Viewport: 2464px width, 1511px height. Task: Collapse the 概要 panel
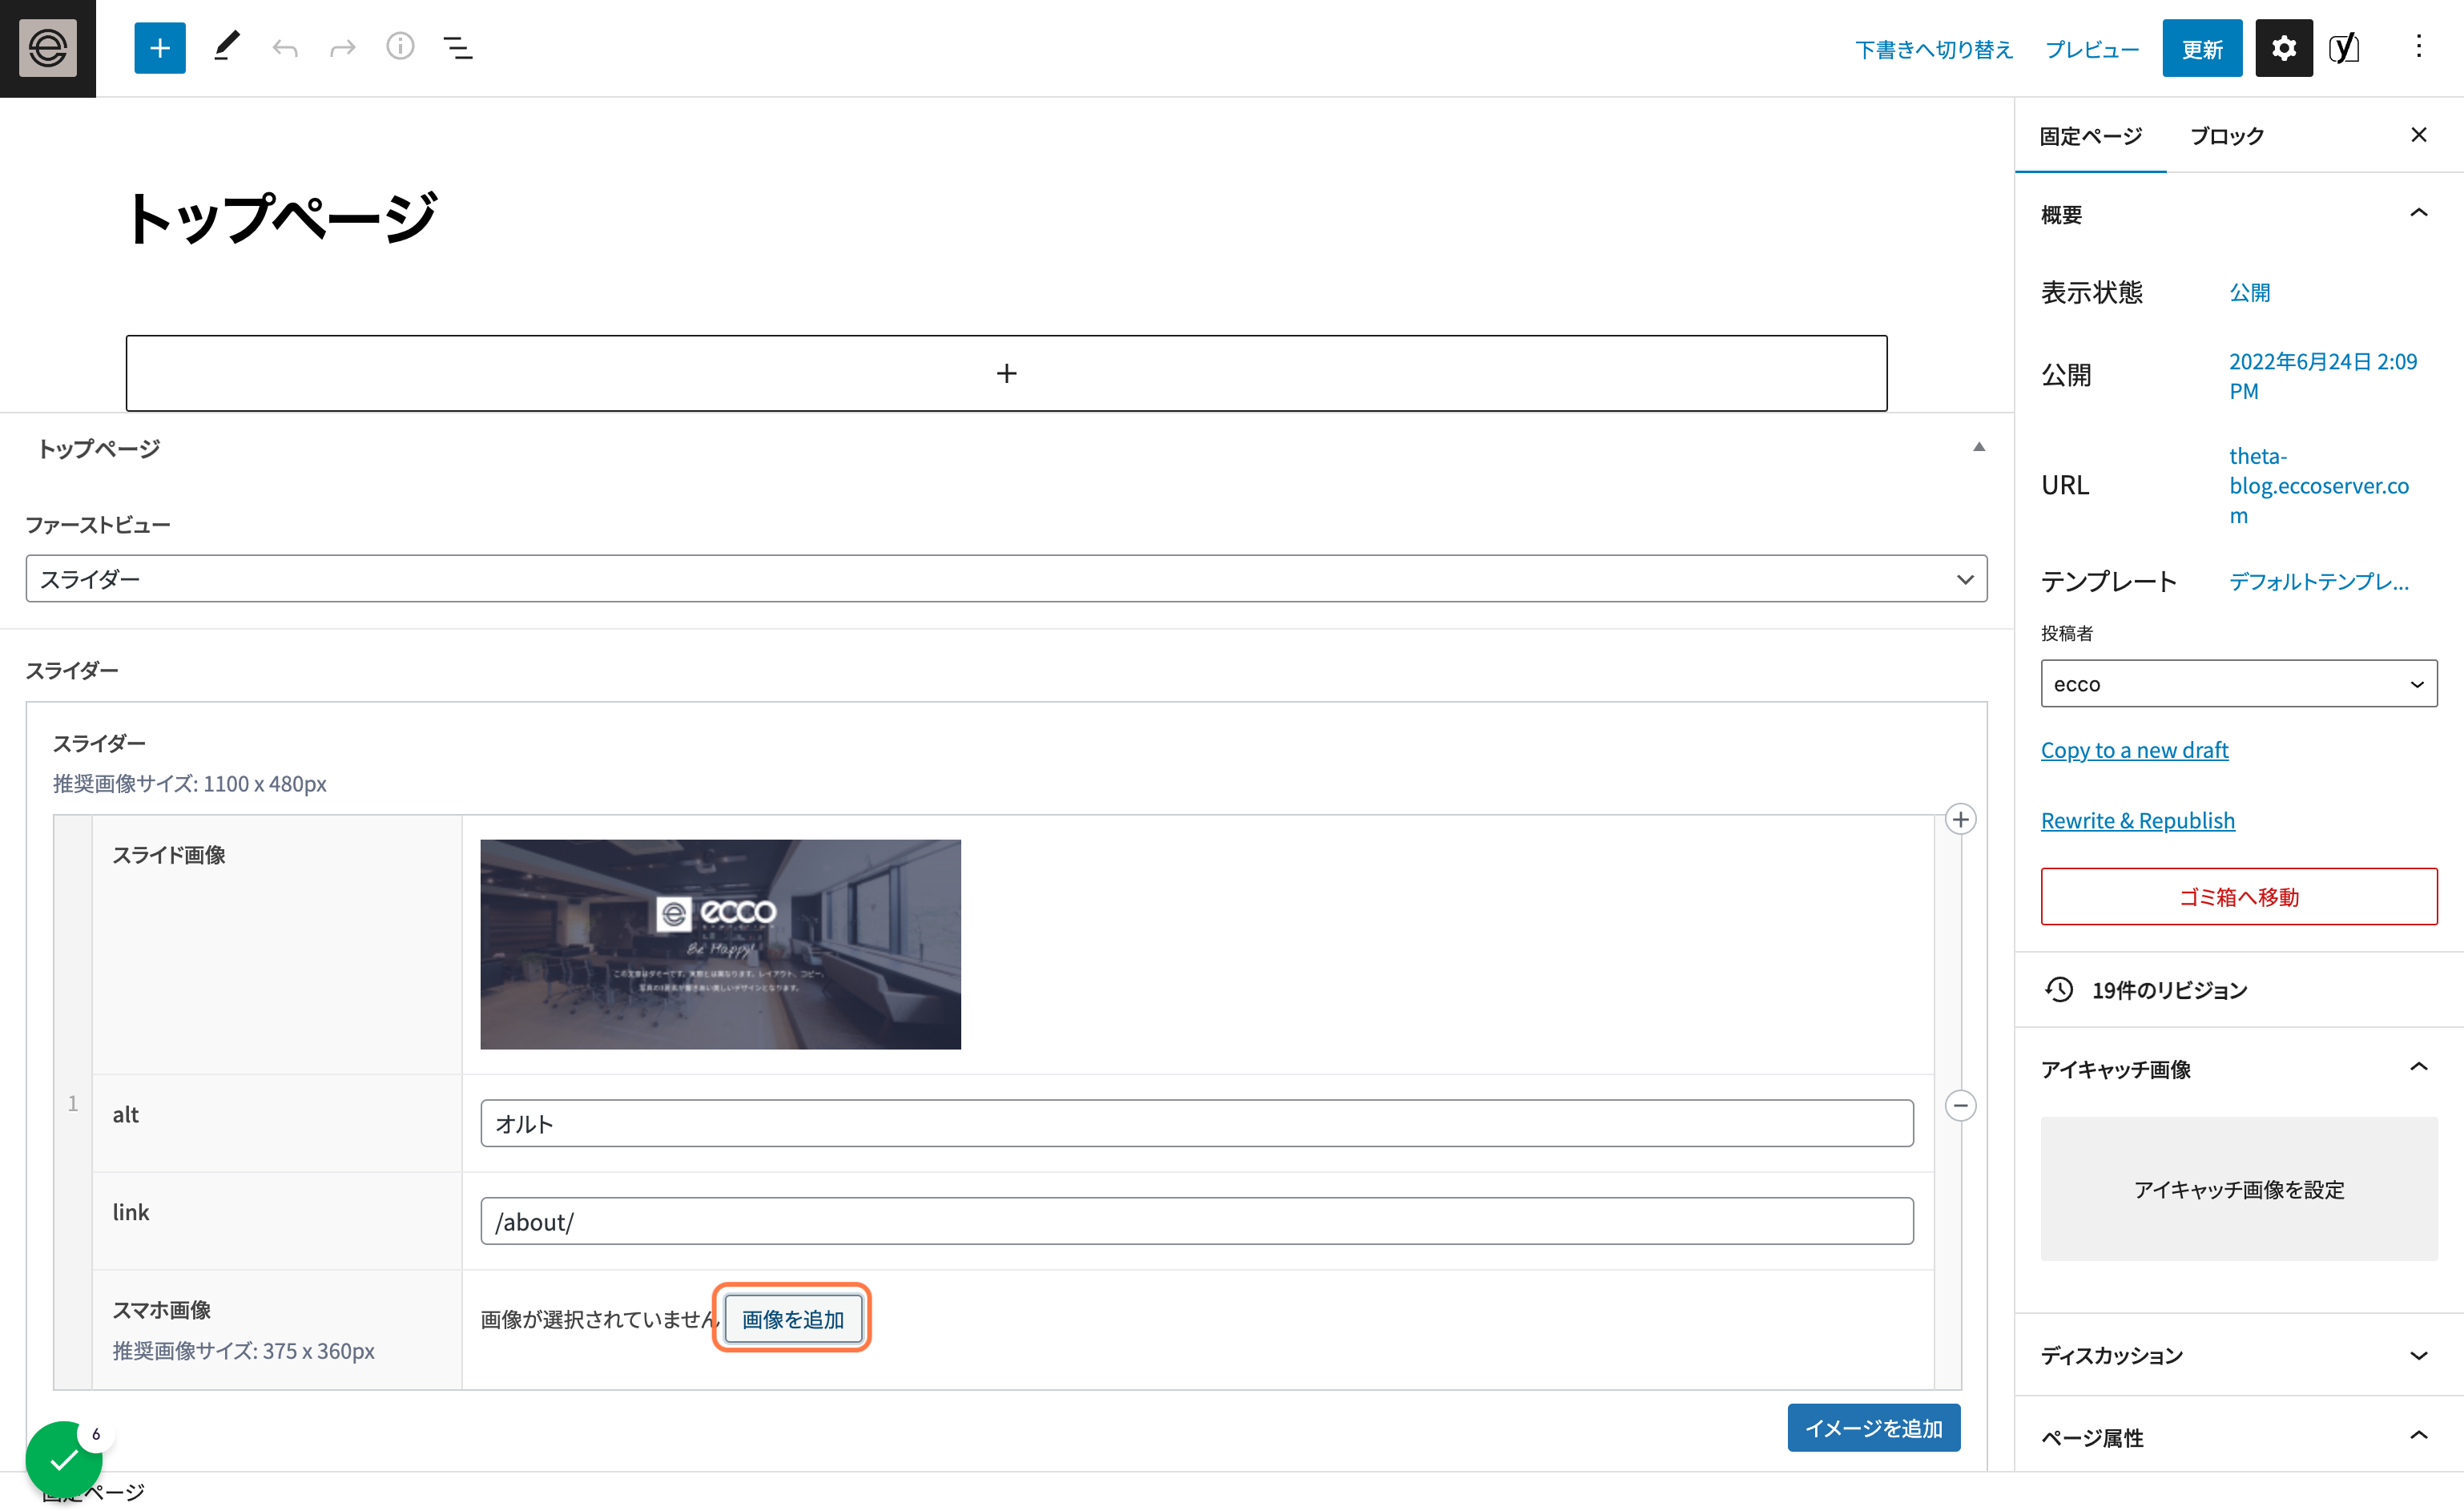pyautogui.click(x=2418, y=213)
